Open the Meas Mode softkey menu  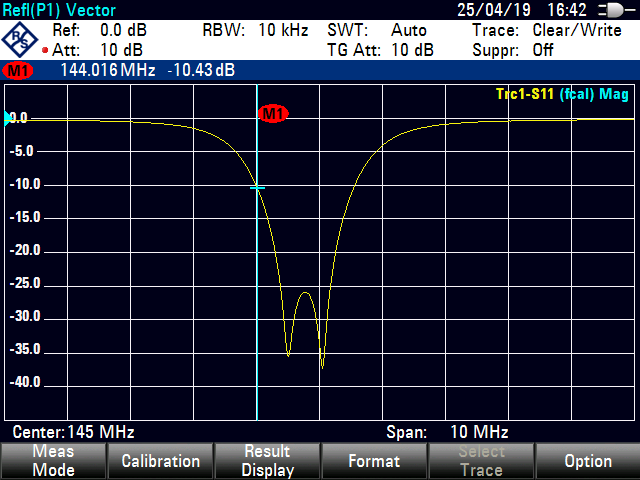click(x=53, y=461)
